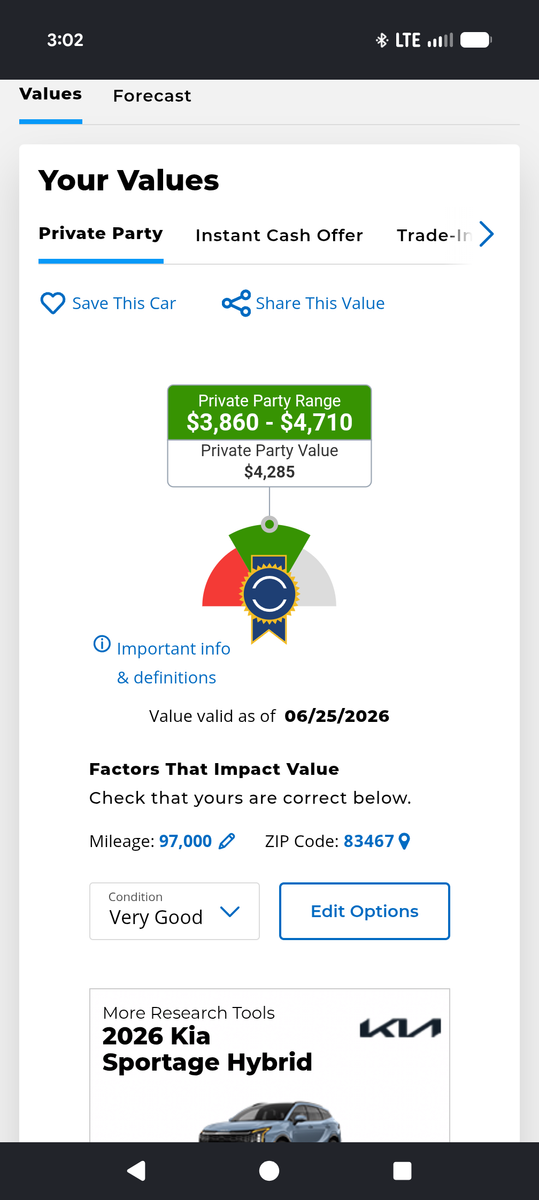Open the 2026 Kia Sportage Hybrid ad image
539x1200 pixels.
click(x=269, y=1122)
